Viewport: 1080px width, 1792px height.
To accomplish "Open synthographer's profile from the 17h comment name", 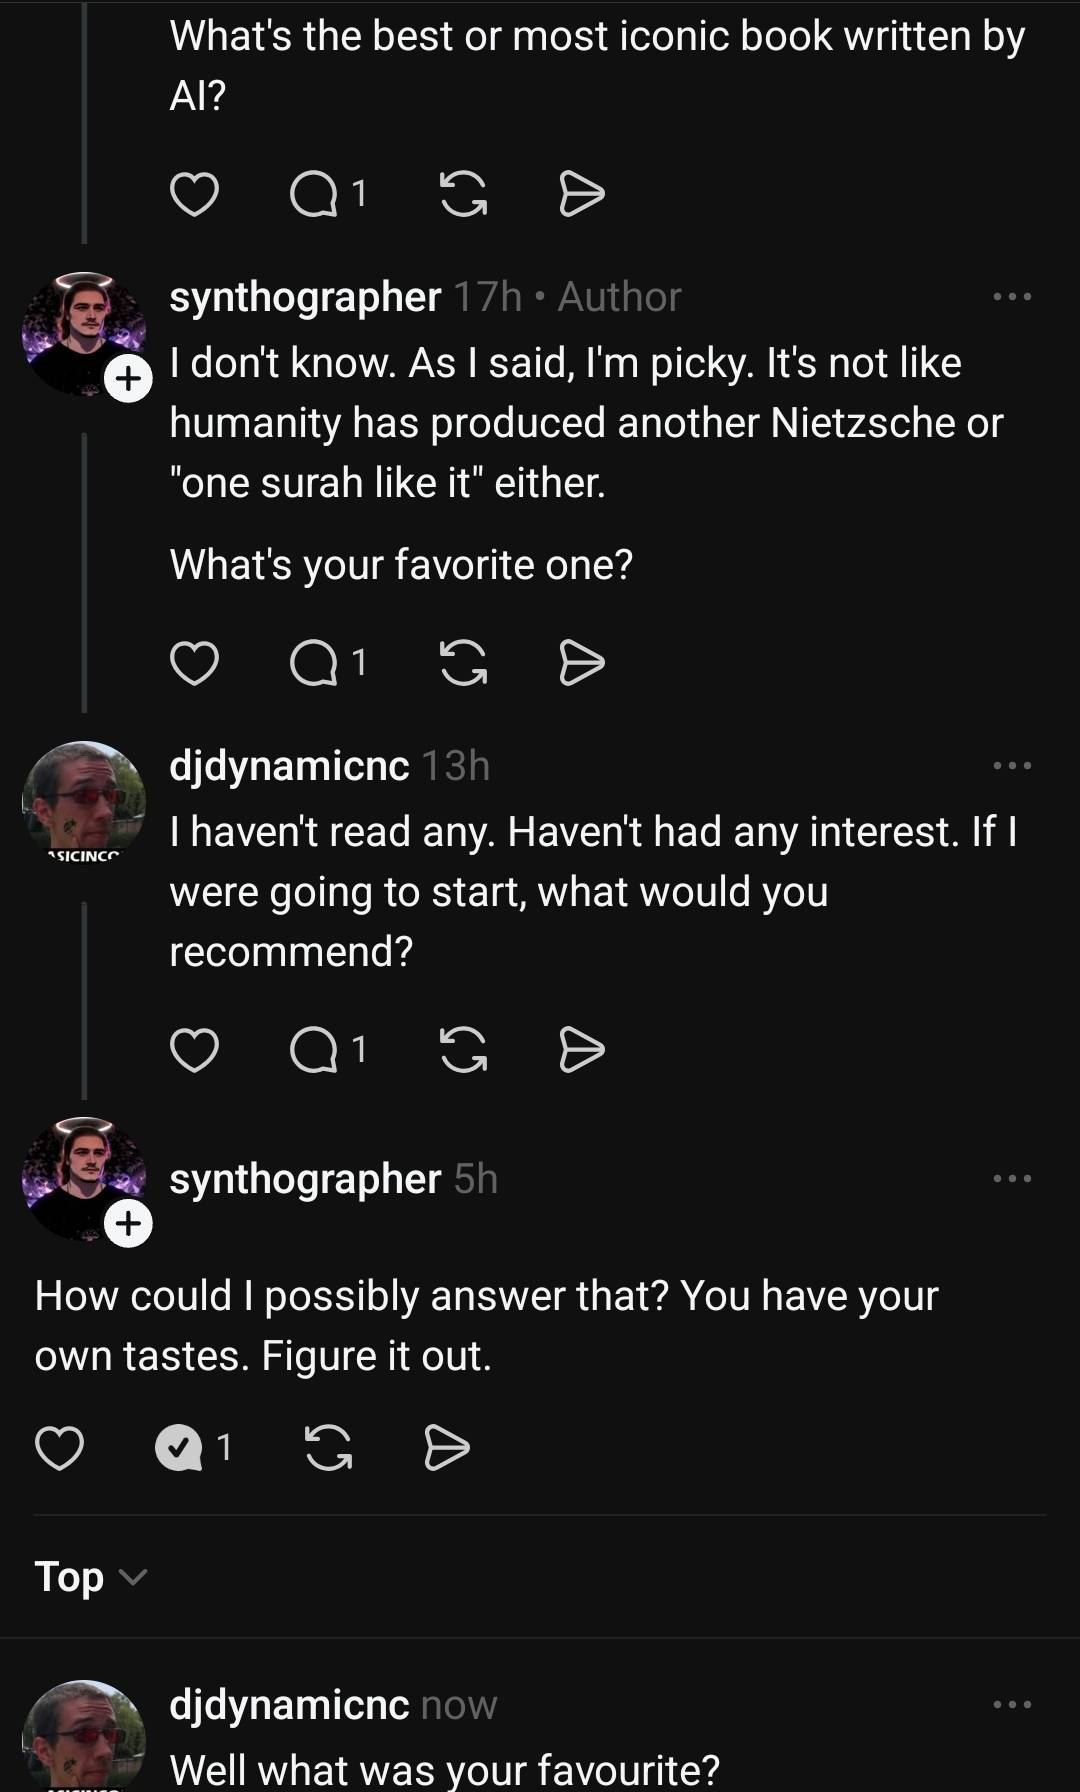I will coord(305,297).
